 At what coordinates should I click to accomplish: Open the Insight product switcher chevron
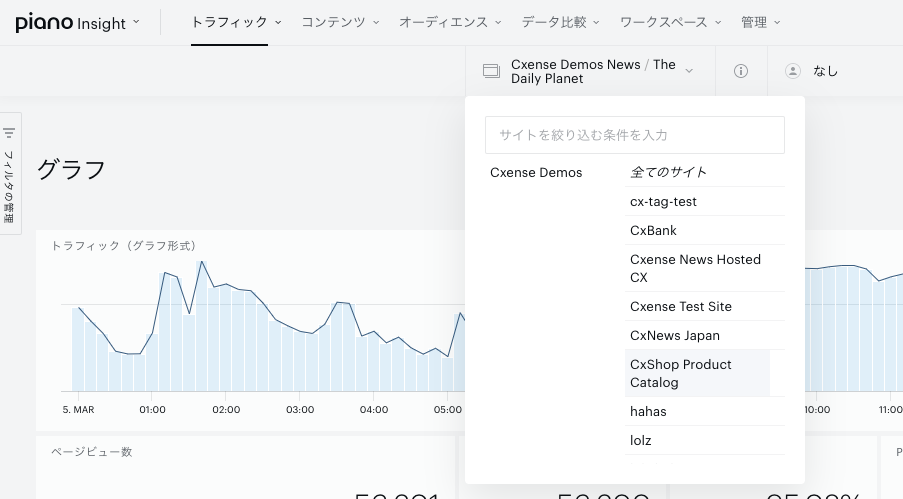(x=136, y=22)
